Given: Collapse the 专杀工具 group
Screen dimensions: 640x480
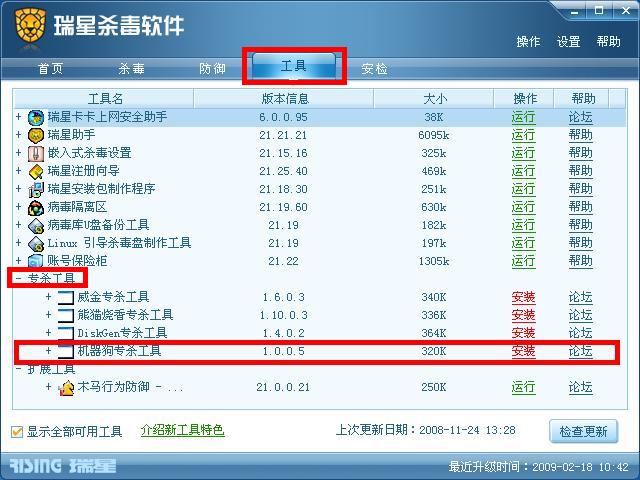Looking at the screenshot, I should tap(18, 278).
